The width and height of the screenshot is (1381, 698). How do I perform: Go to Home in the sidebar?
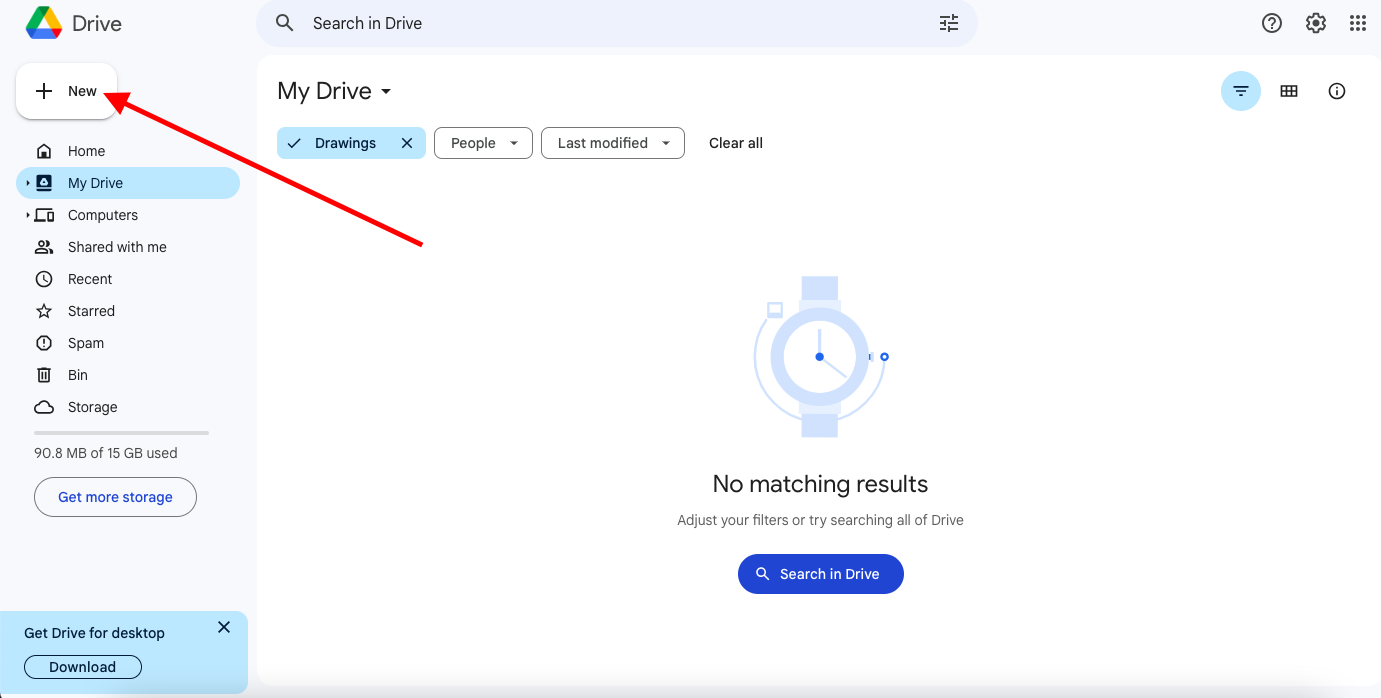point(128,151)
